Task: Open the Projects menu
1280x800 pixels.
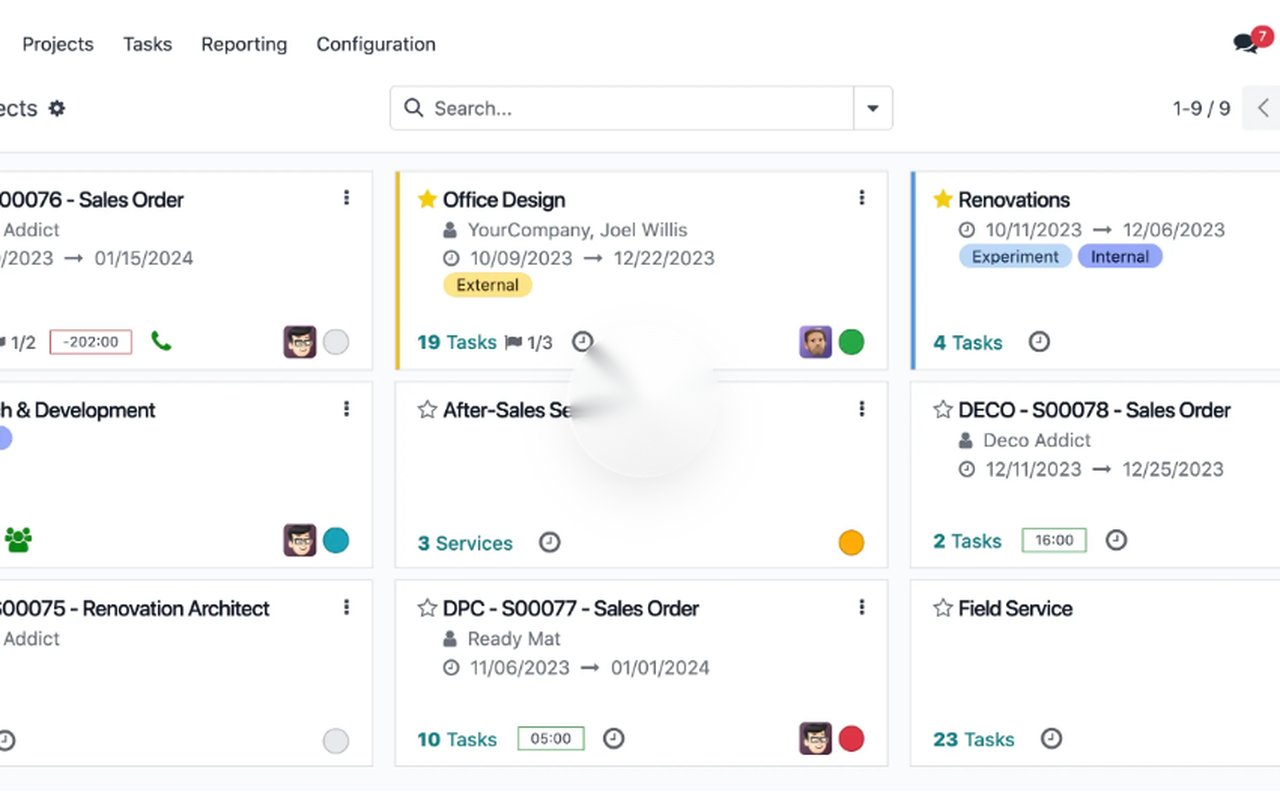Action: [x=58, y=44]
